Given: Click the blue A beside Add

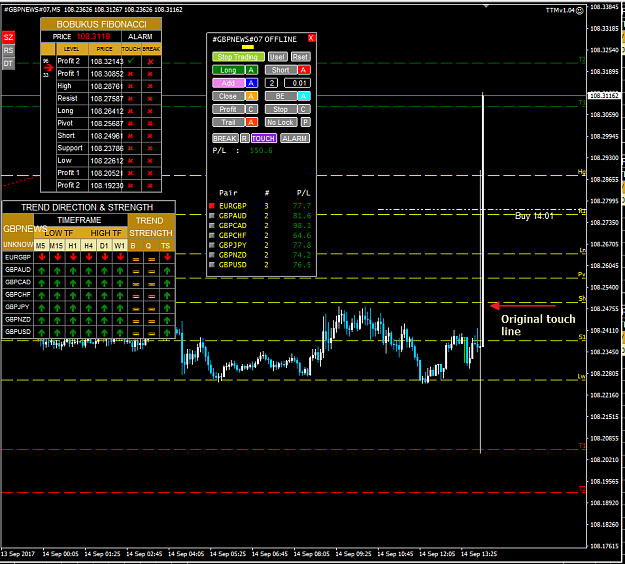Looking at the screenshot, I should 251,83.
